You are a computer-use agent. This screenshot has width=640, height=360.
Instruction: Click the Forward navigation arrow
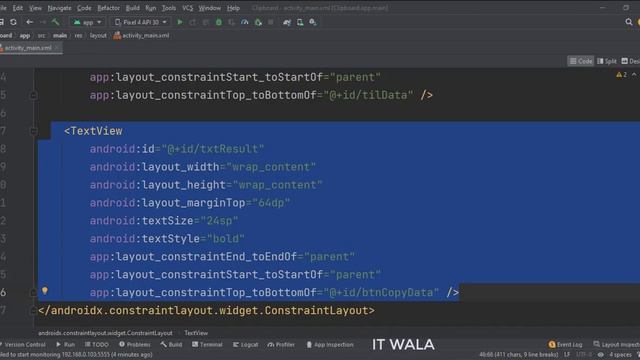coord(42,22)
